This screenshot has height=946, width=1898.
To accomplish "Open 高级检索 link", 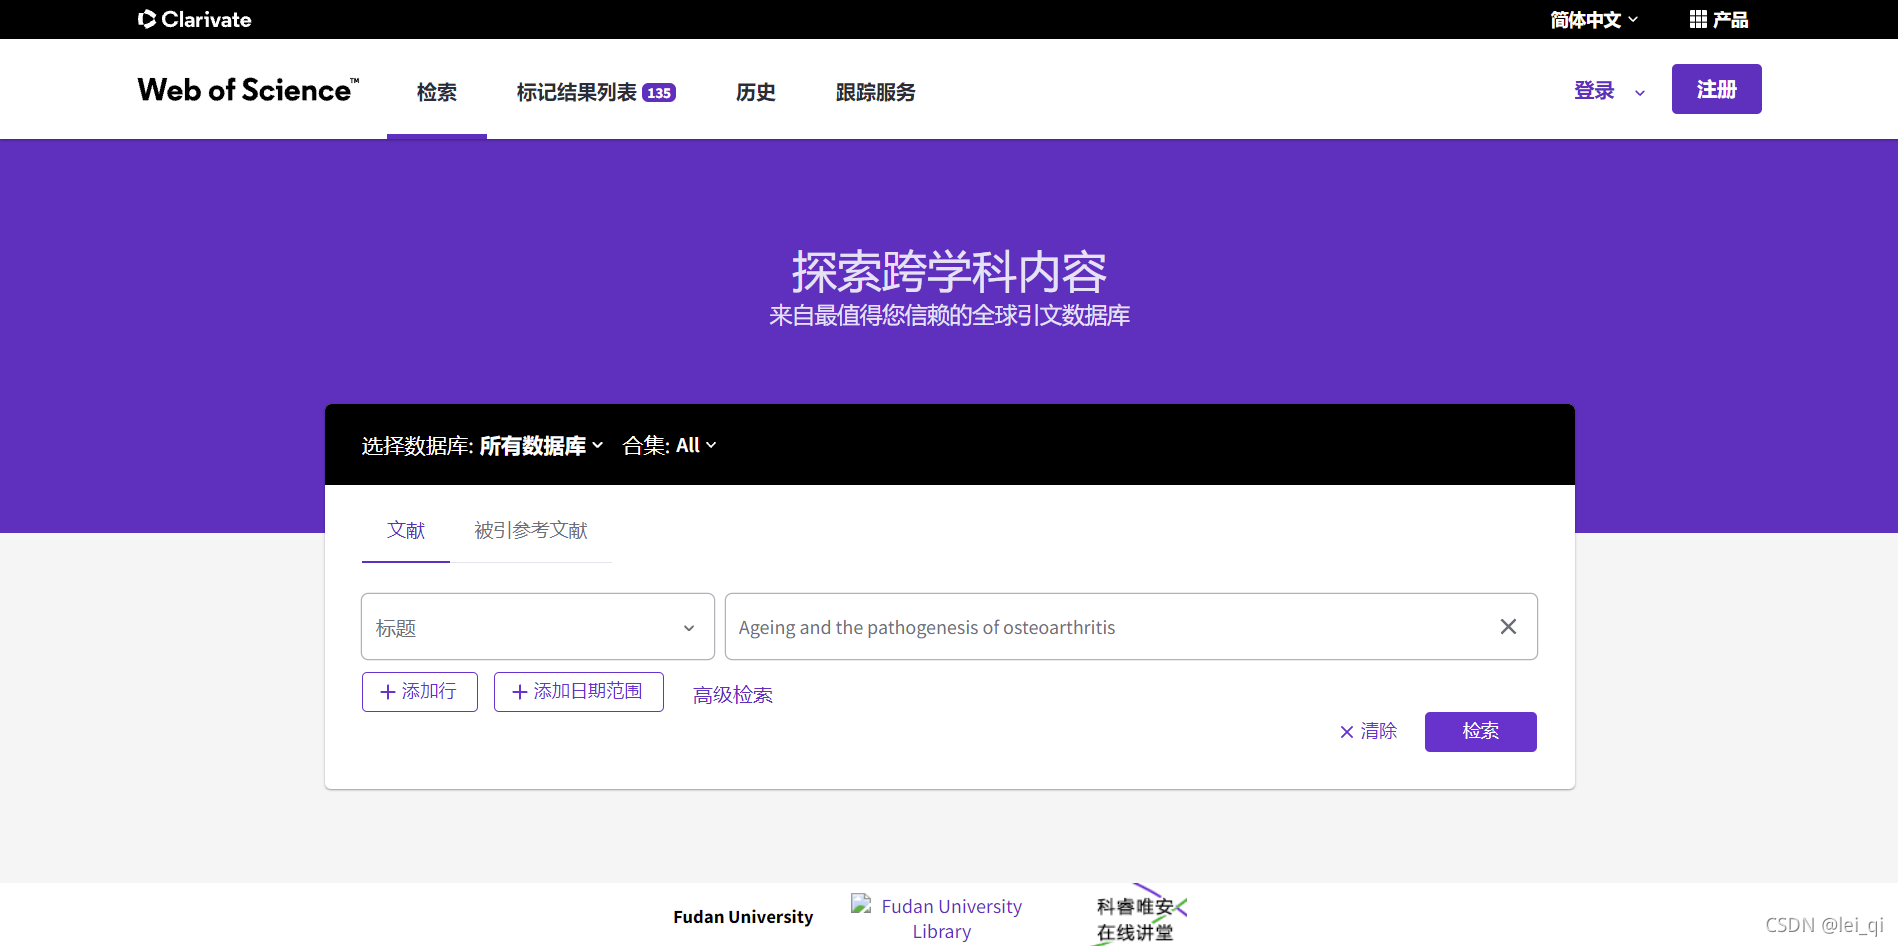I will pos(733,695).
